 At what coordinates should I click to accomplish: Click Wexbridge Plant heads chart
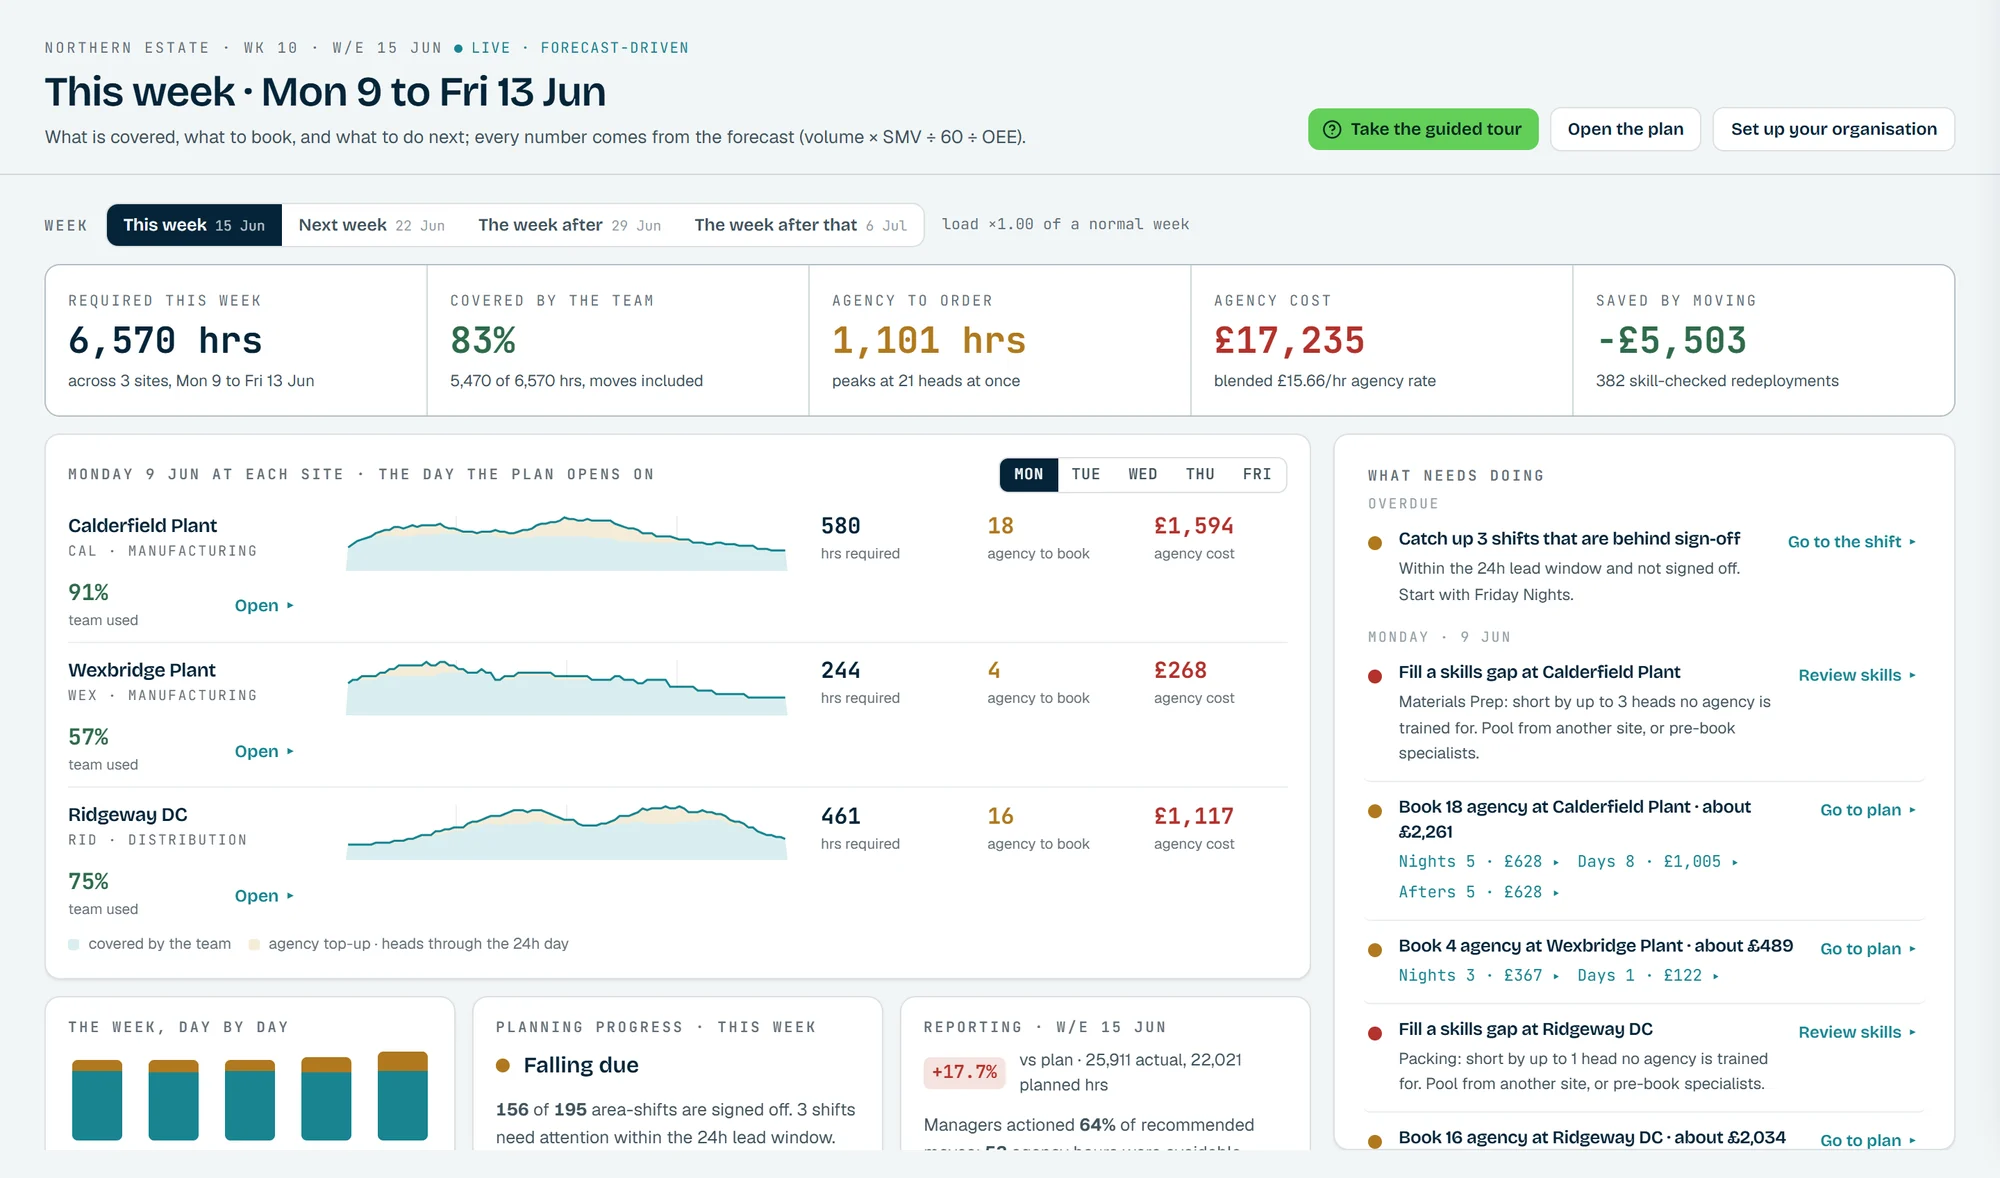566,687
